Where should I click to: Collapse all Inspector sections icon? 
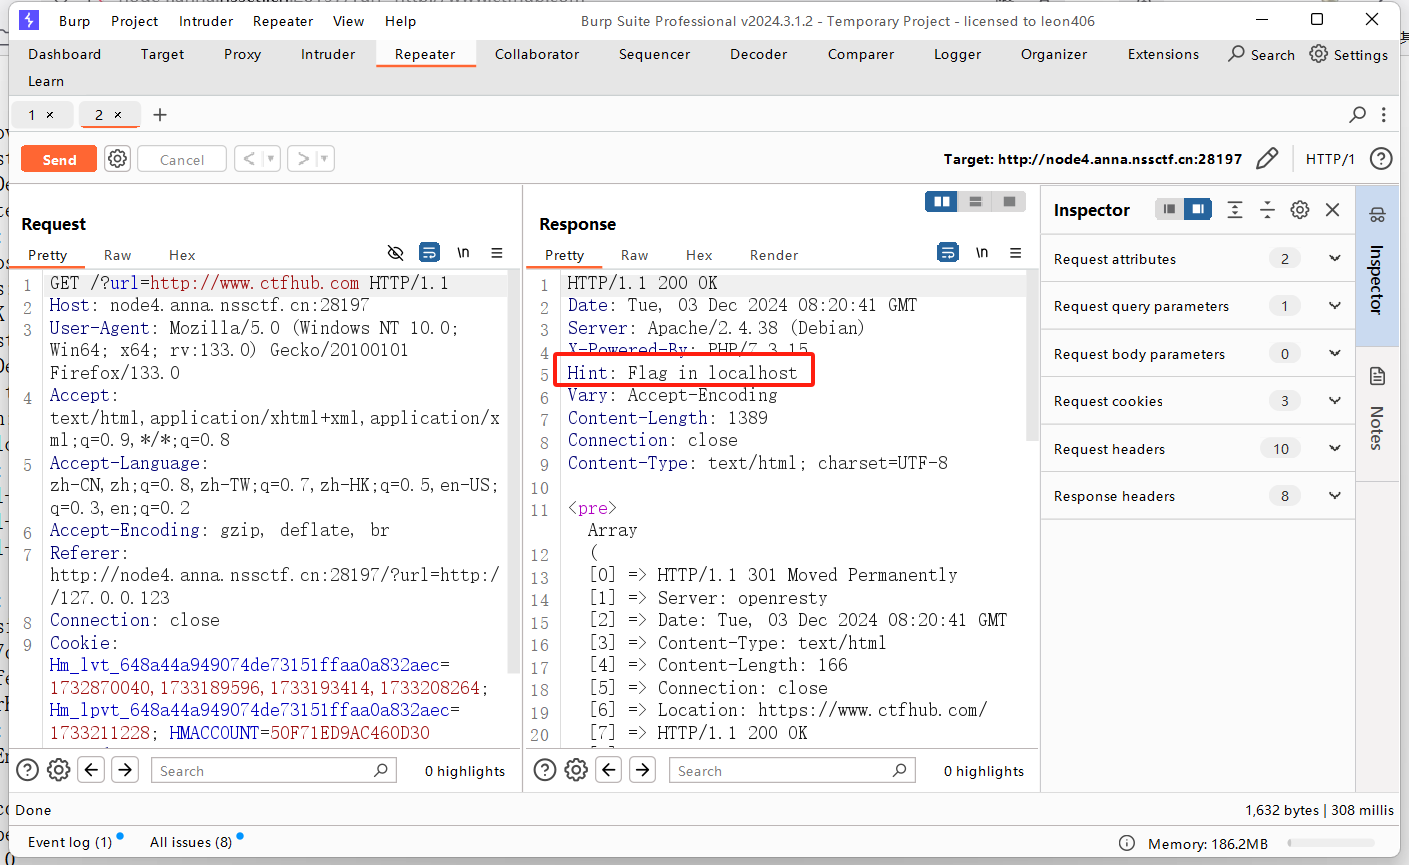(1267, 209)
